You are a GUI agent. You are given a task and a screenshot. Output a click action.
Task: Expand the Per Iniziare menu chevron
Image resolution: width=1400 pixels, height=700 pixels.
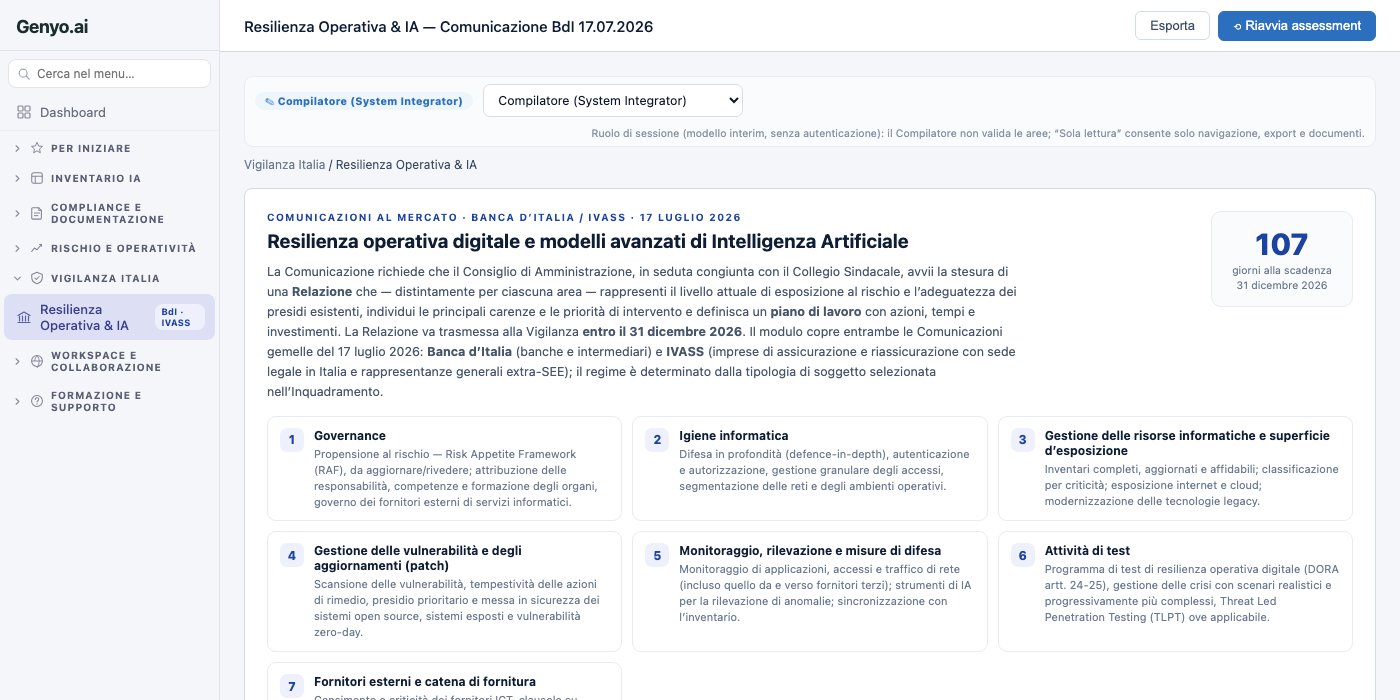pos(17,148)
